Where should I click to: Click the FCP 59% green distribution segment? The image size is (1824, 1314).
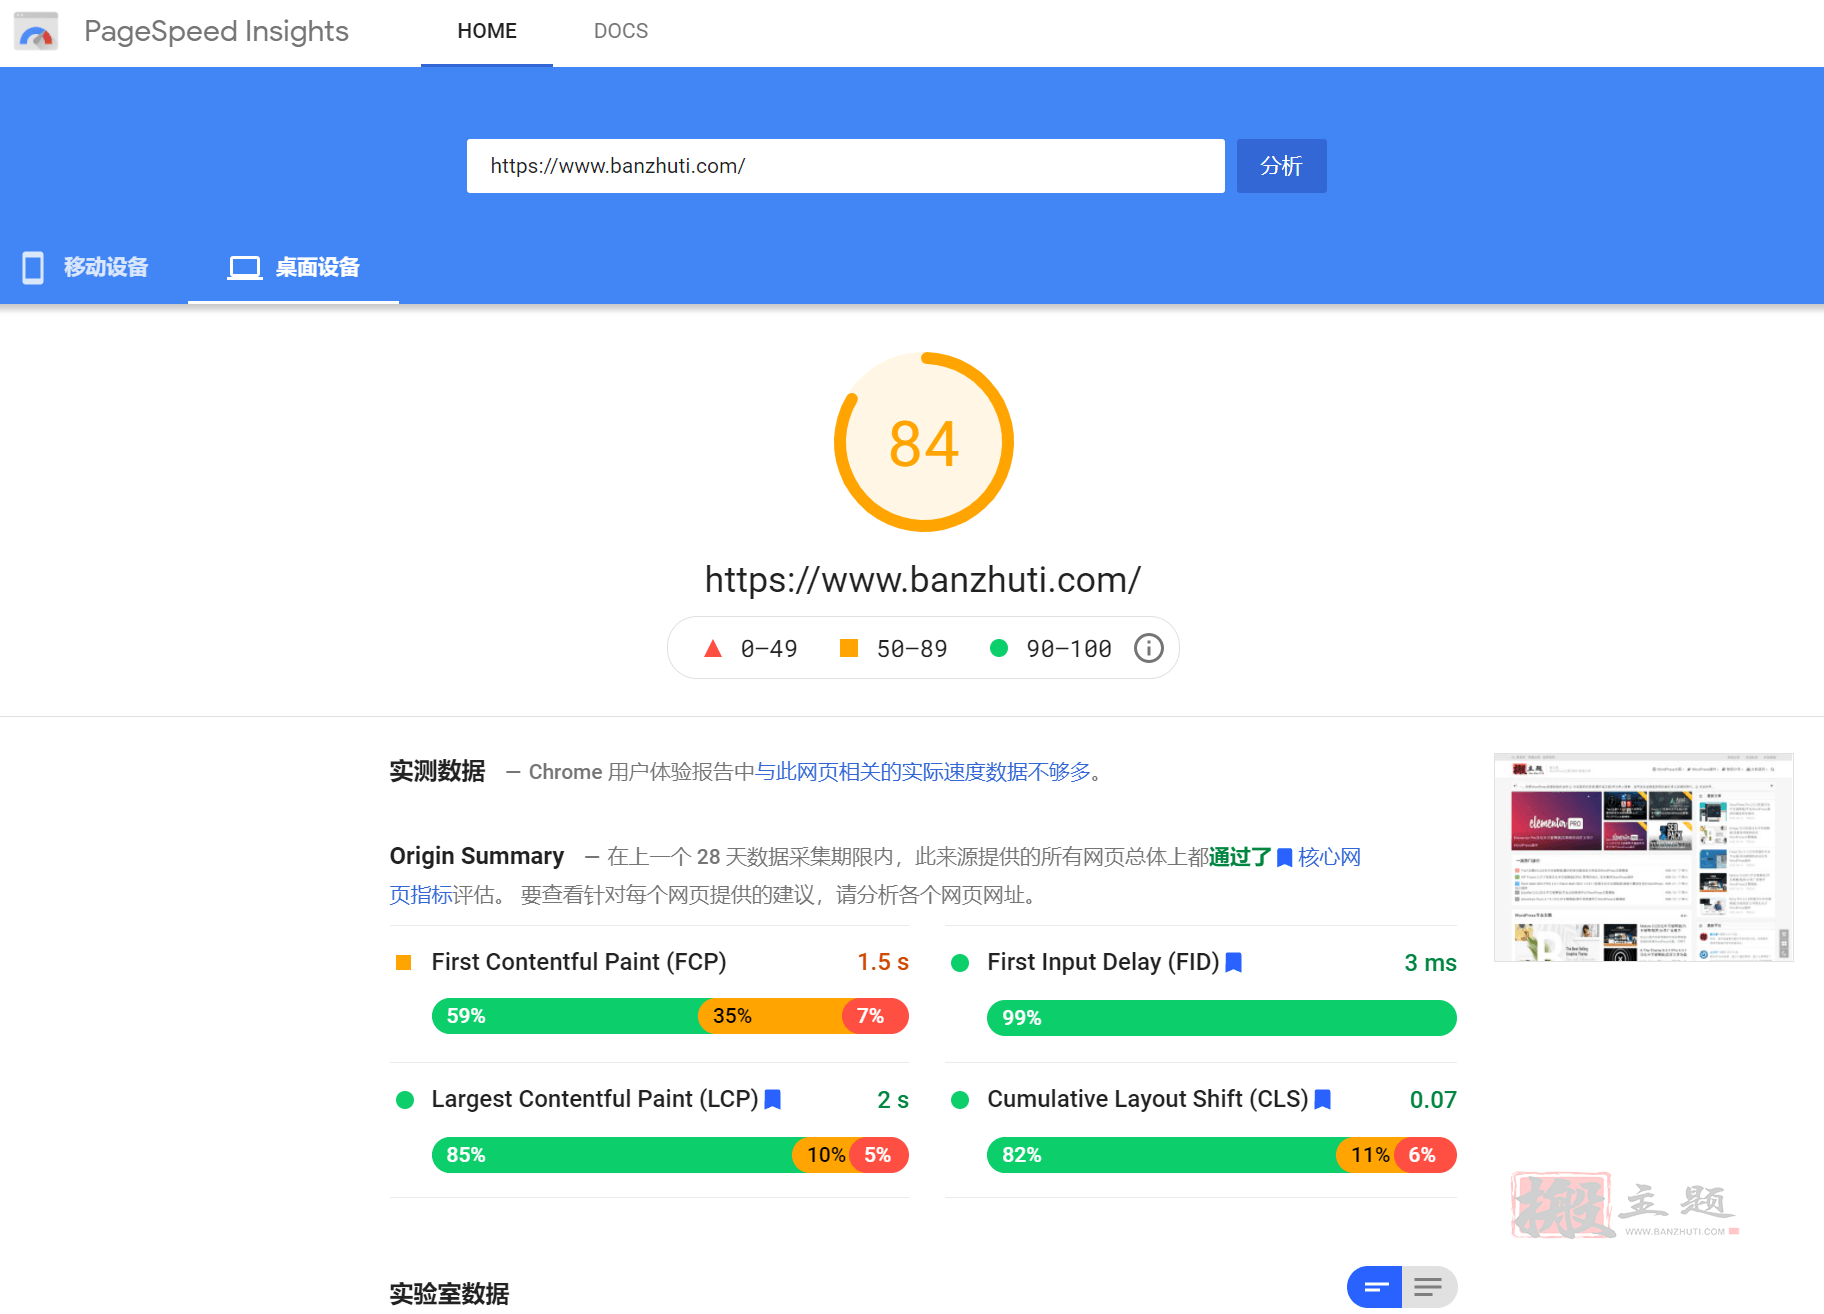(566, 1016)
